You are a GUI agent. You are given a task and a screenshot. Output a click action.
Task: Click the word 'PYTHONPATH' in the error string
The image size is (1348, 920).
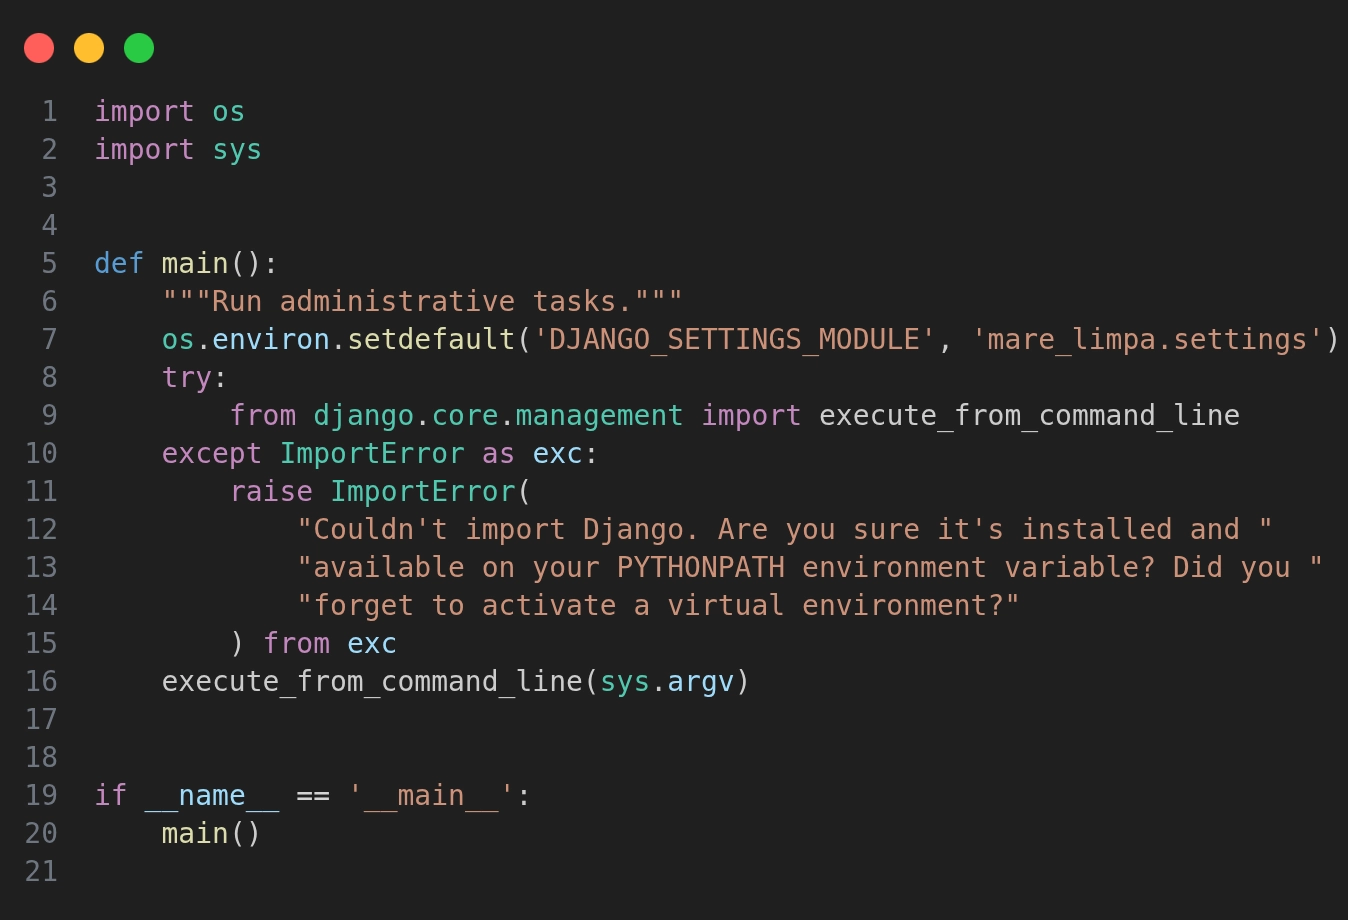click(x=700, y=568)
